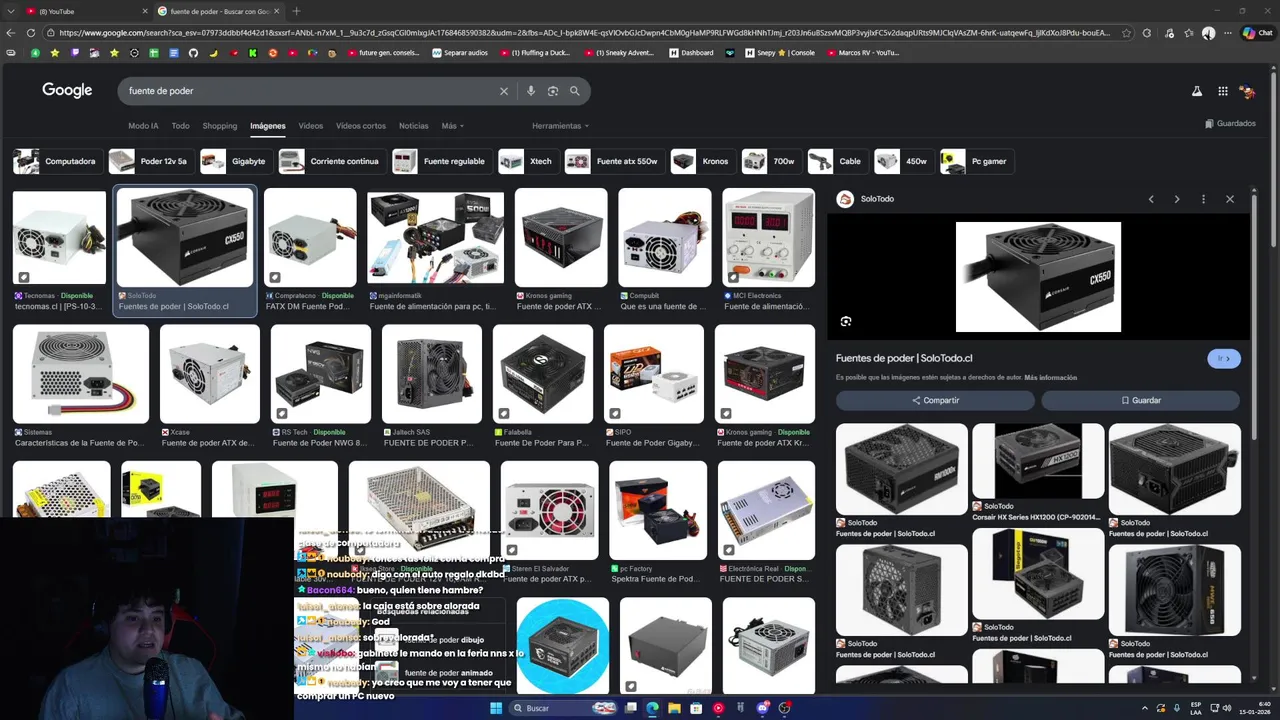Select the 700w filter chip
This screenshot has width=1280, height=720.
point(771,161)
